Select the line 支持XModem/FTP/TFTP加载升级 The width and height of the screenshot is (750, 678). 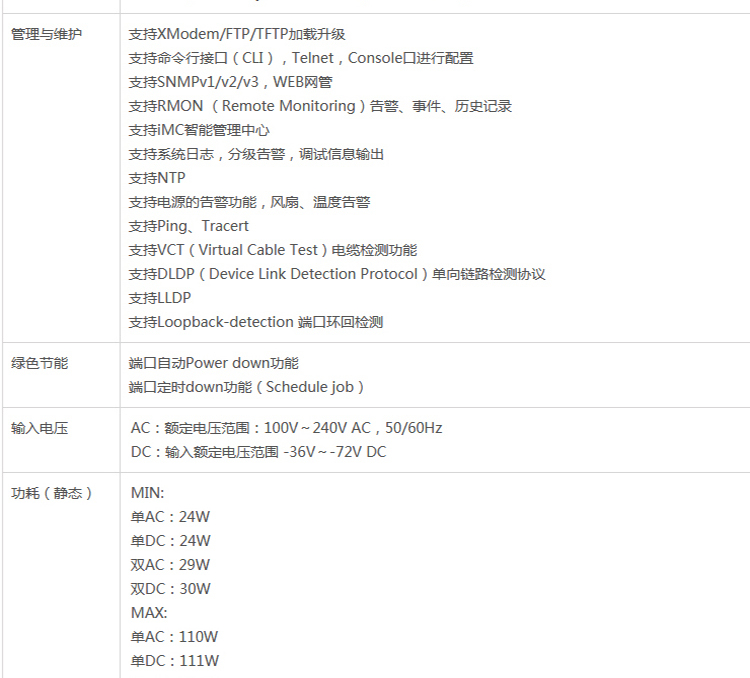pyautogui.click(x=237, y=34)
